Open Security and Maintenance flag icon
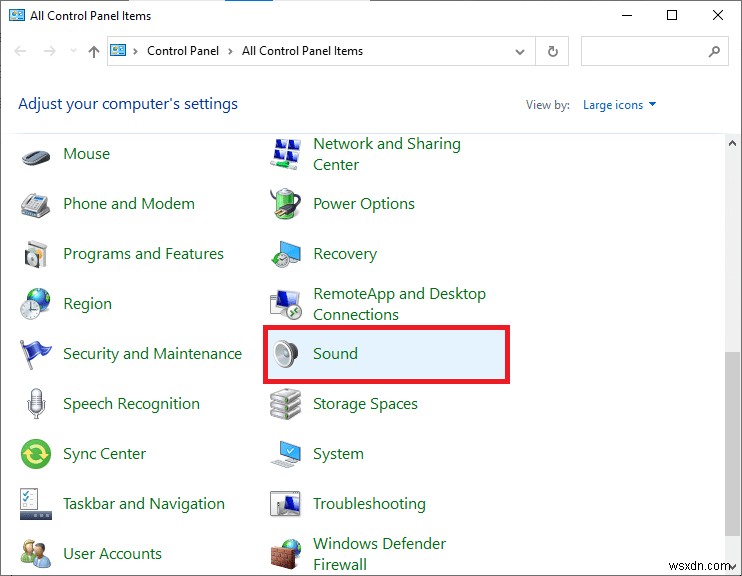 pyautogui.click(x=35, y=354)
